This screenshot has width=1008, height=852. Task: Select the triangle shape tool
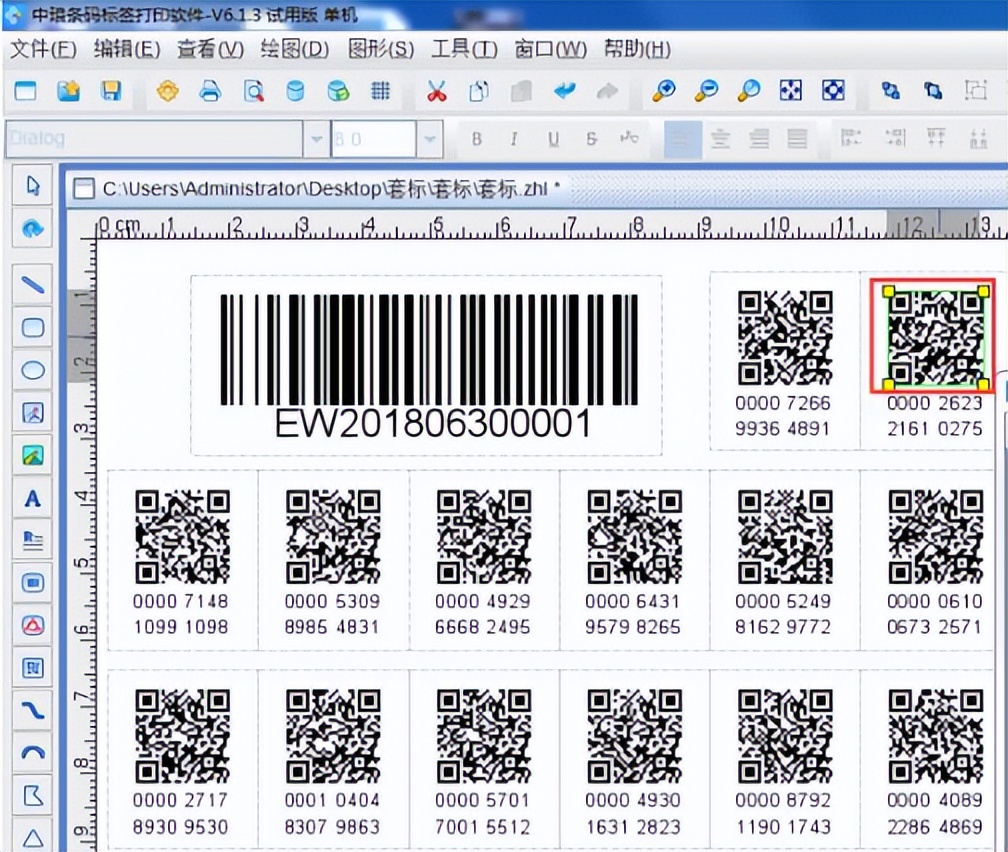pos(33,837)
